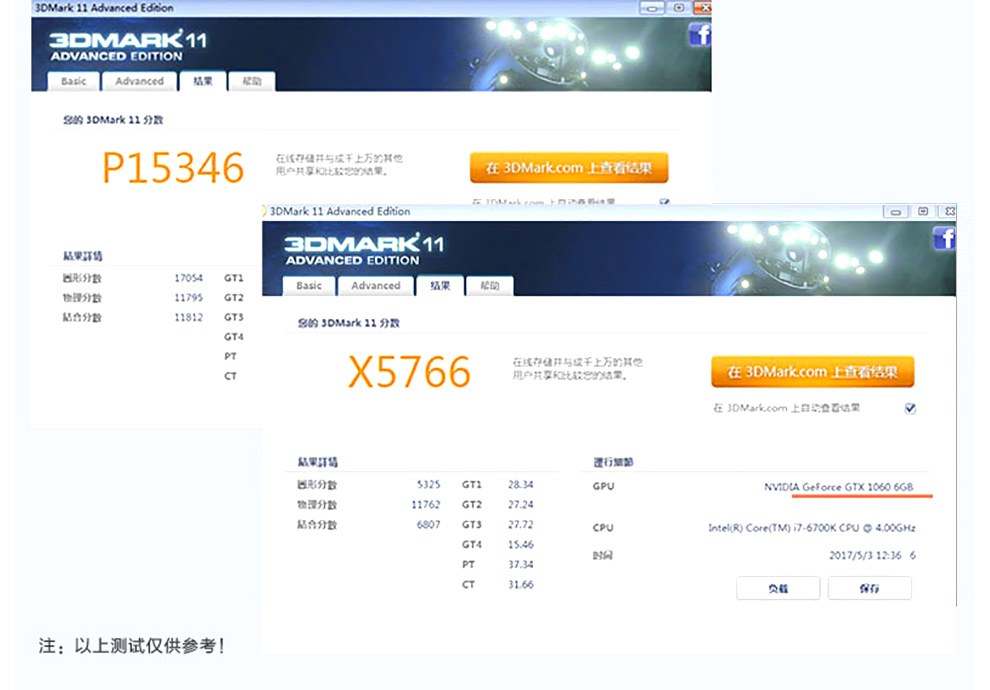Click front window title '3DMark 11 Advanced Edition'
The width and height of the screenshot is (990, 690).
point(340,211)
